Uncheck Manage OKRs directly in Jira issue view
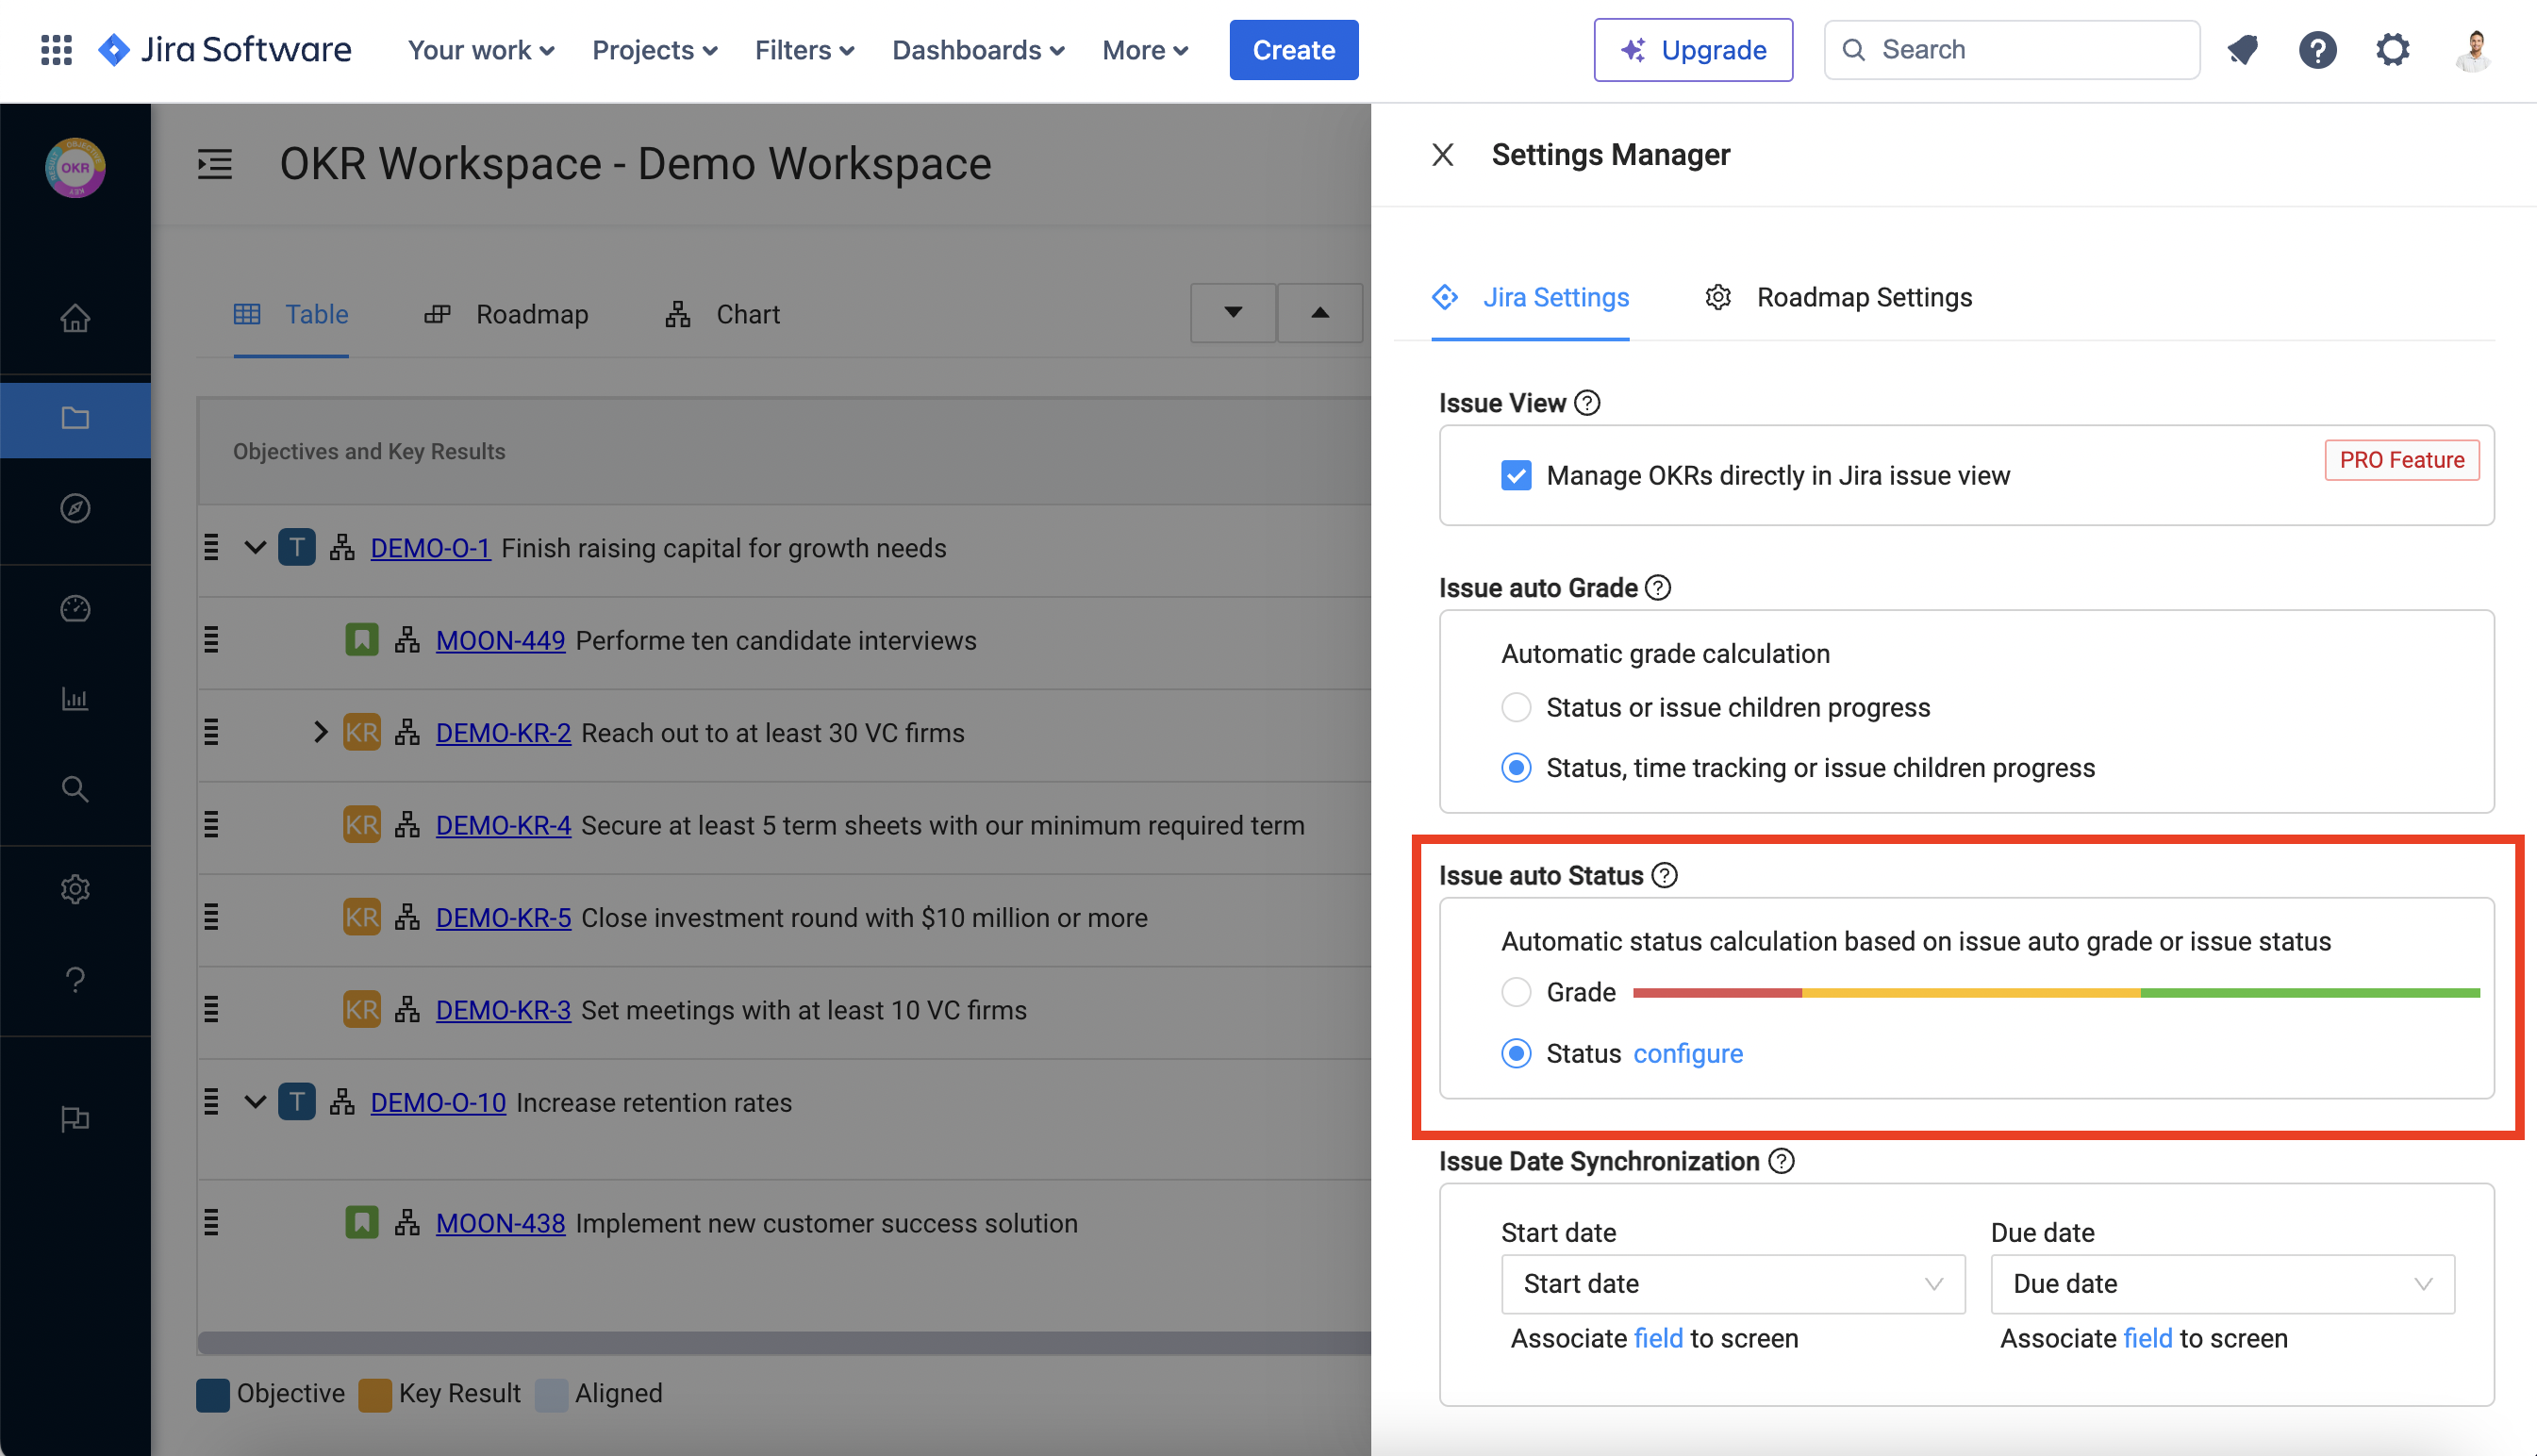Viewport: 2537px width, 1456px height. (x=1516, y=475)
